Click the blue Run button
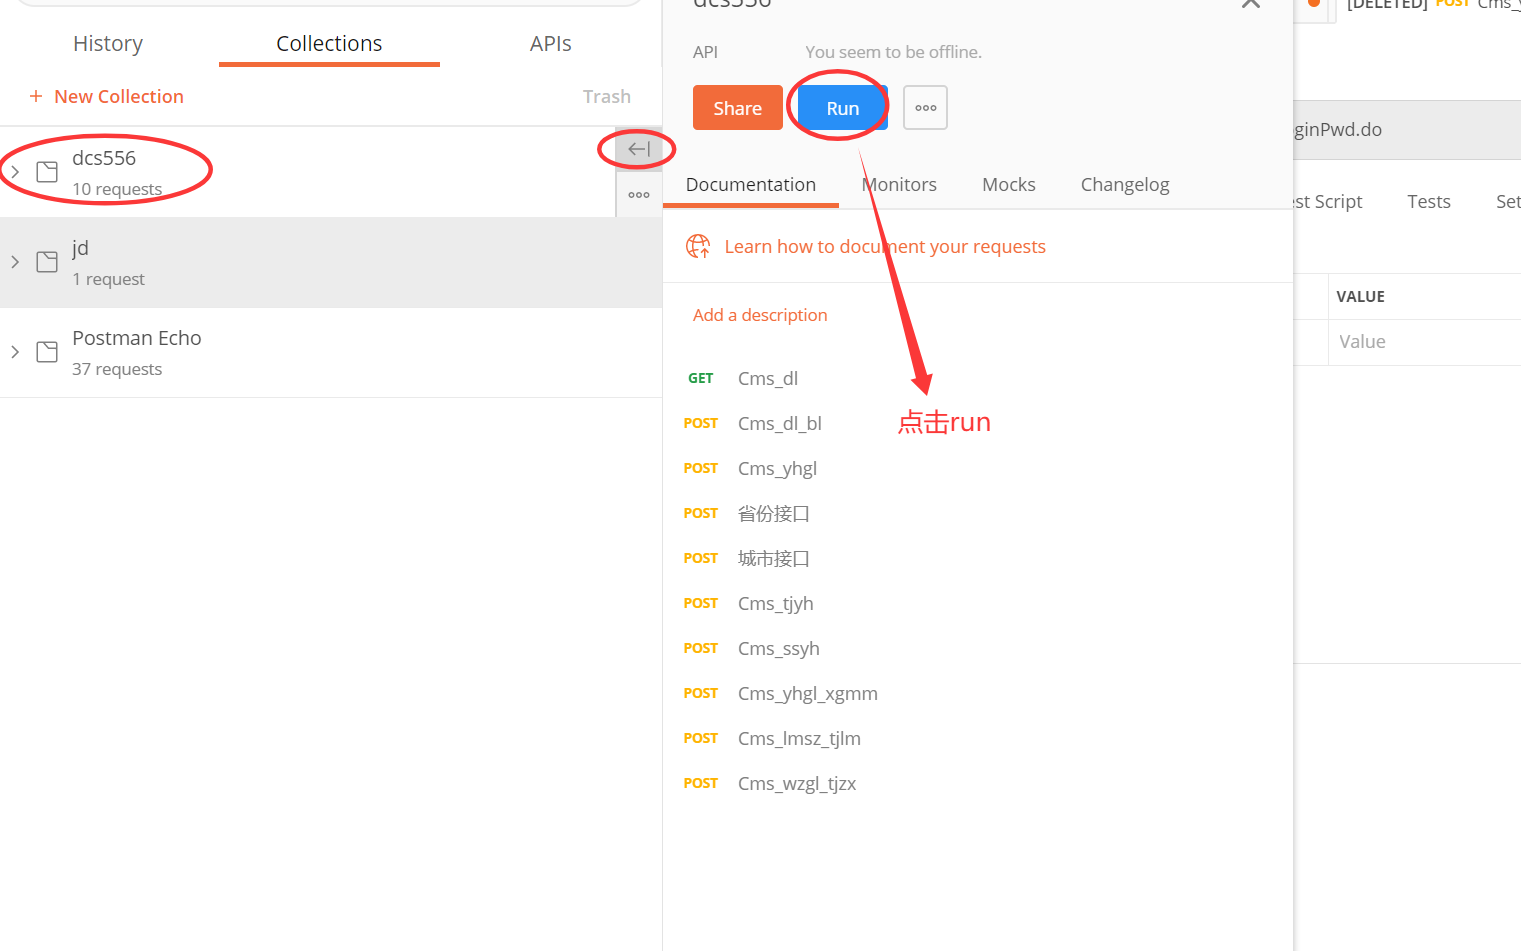 (x=842, y=108)
